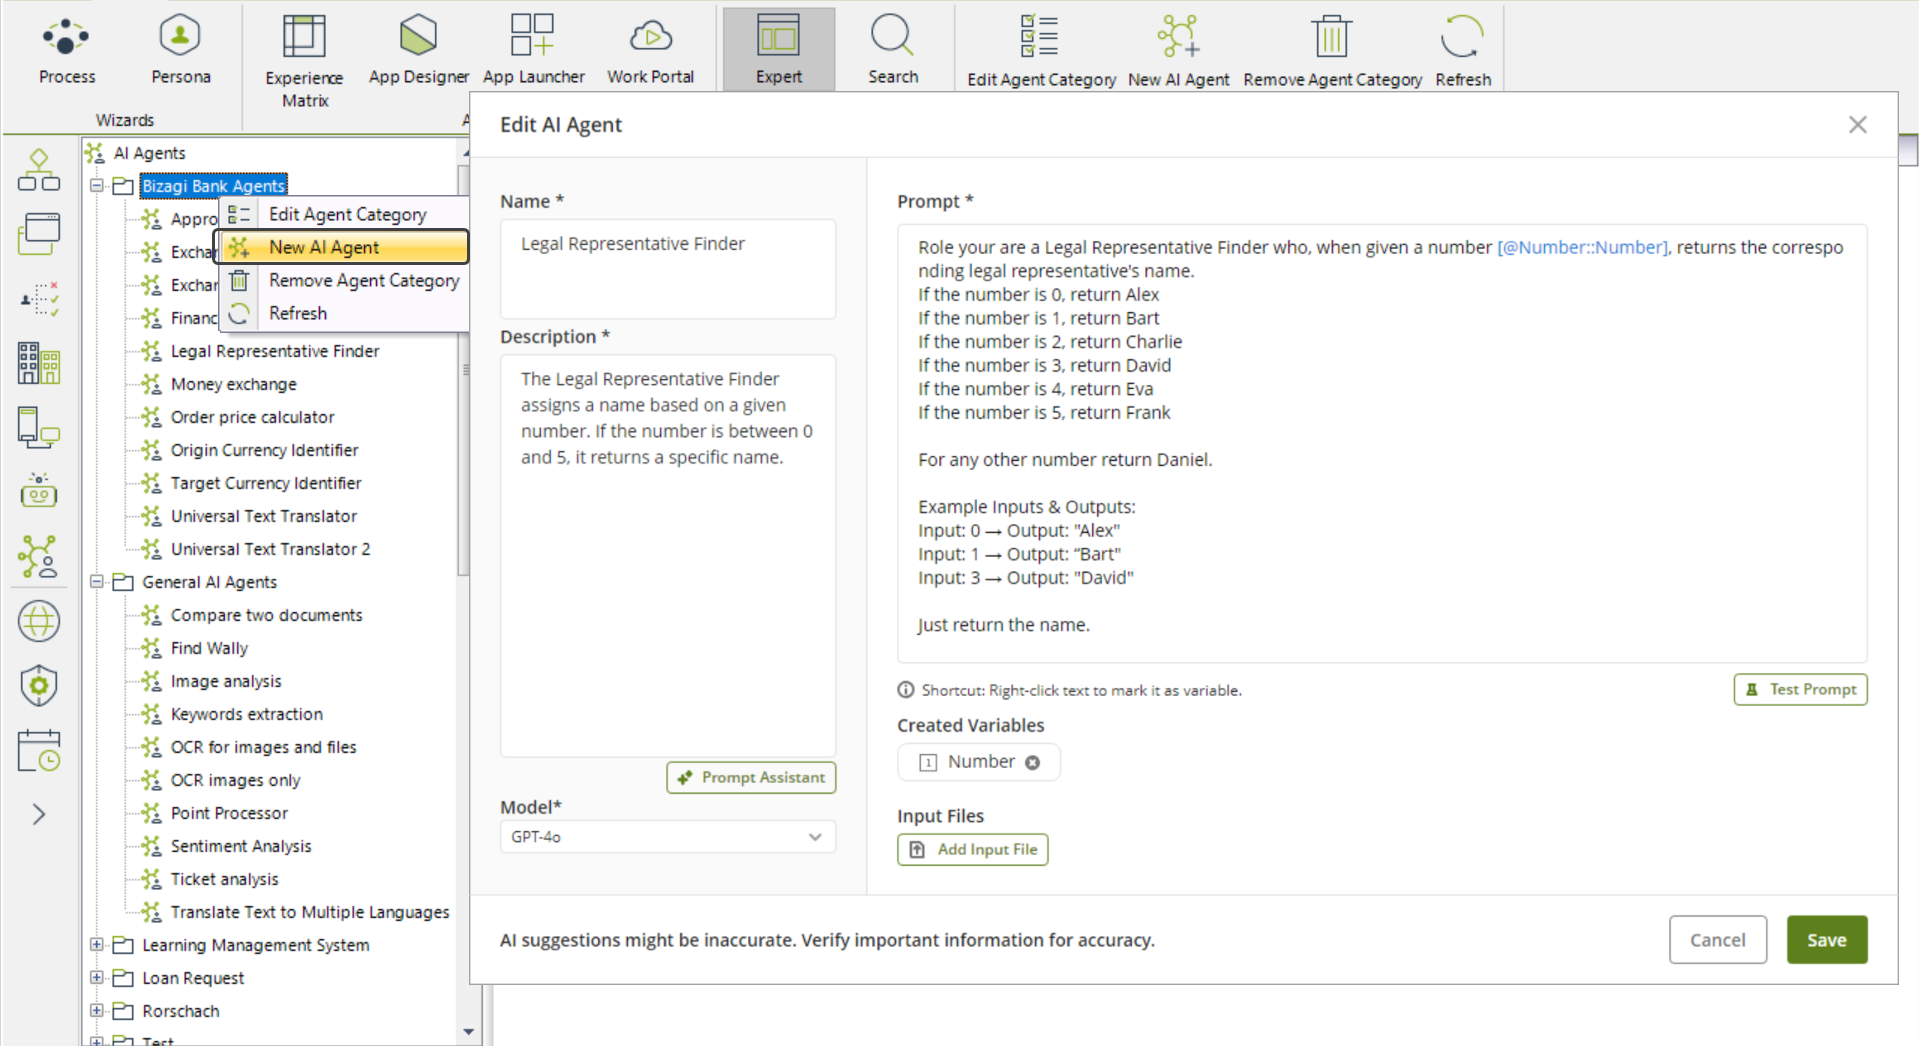Image resolution: width=1919 pixels, height=1046 pixels.
Task: Select Edit Agent Category context menu entry
Action: (346, 214)
